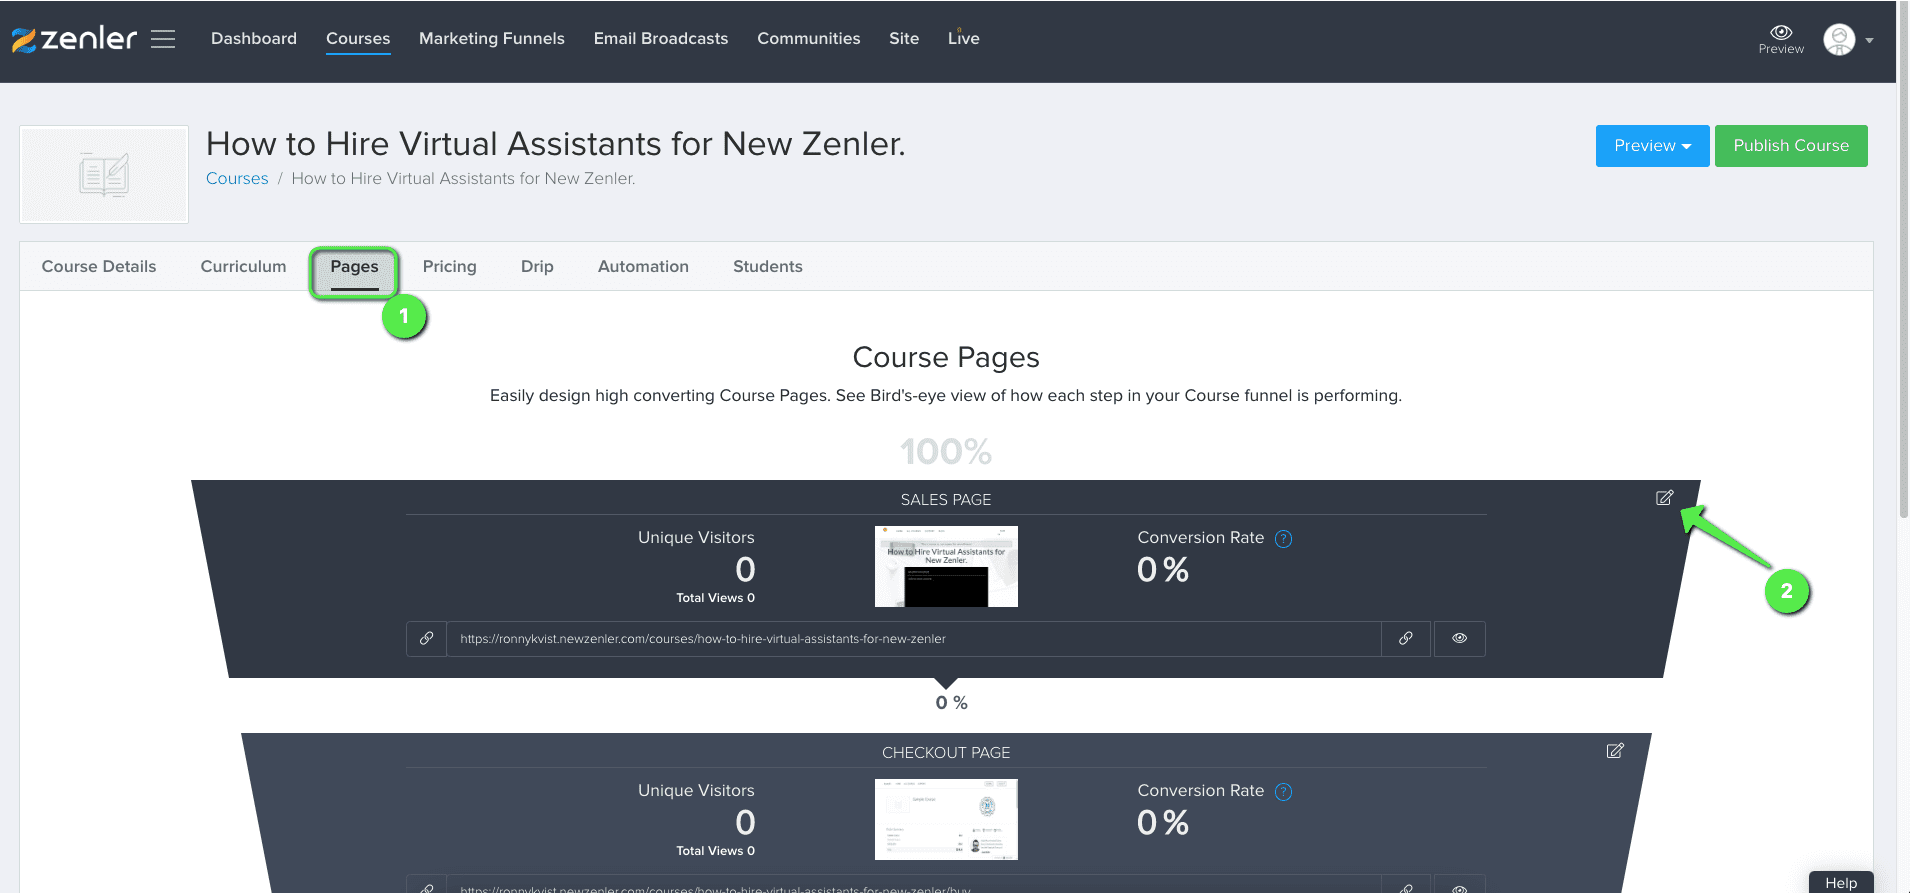The image size is (1910, 893).
Task: Switch to the Pricing tab
Action: pyautogui.click(x=450, y=267)
